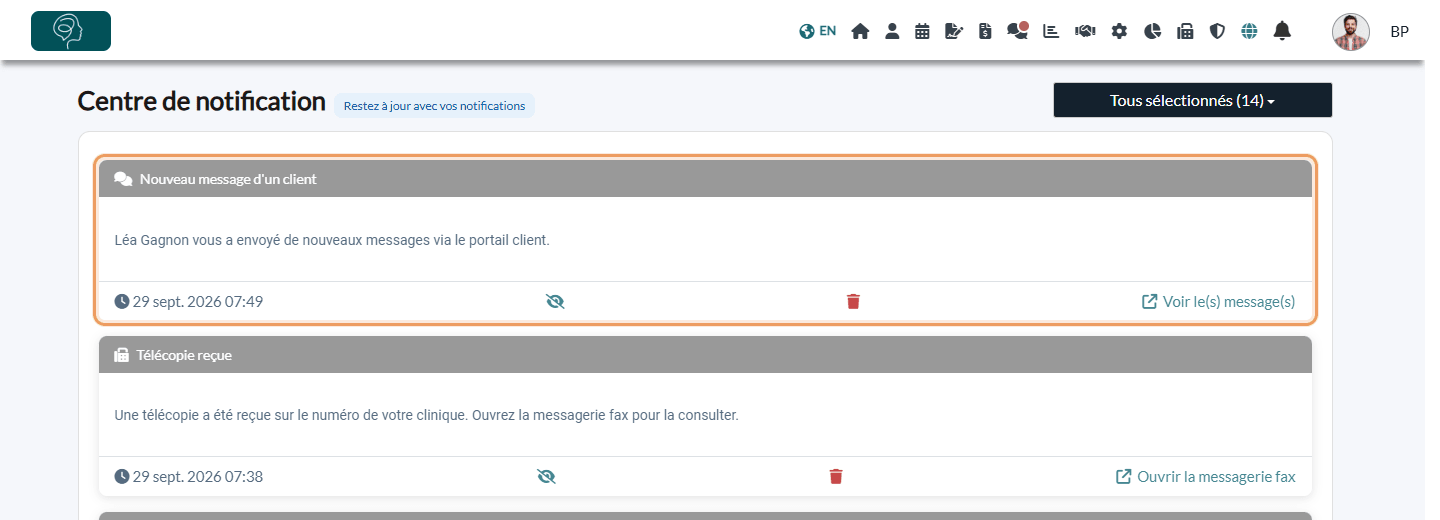Click the Nouveau message d'un client header
This screenshot has height=520, width=1440.
[x=705, y=179]
